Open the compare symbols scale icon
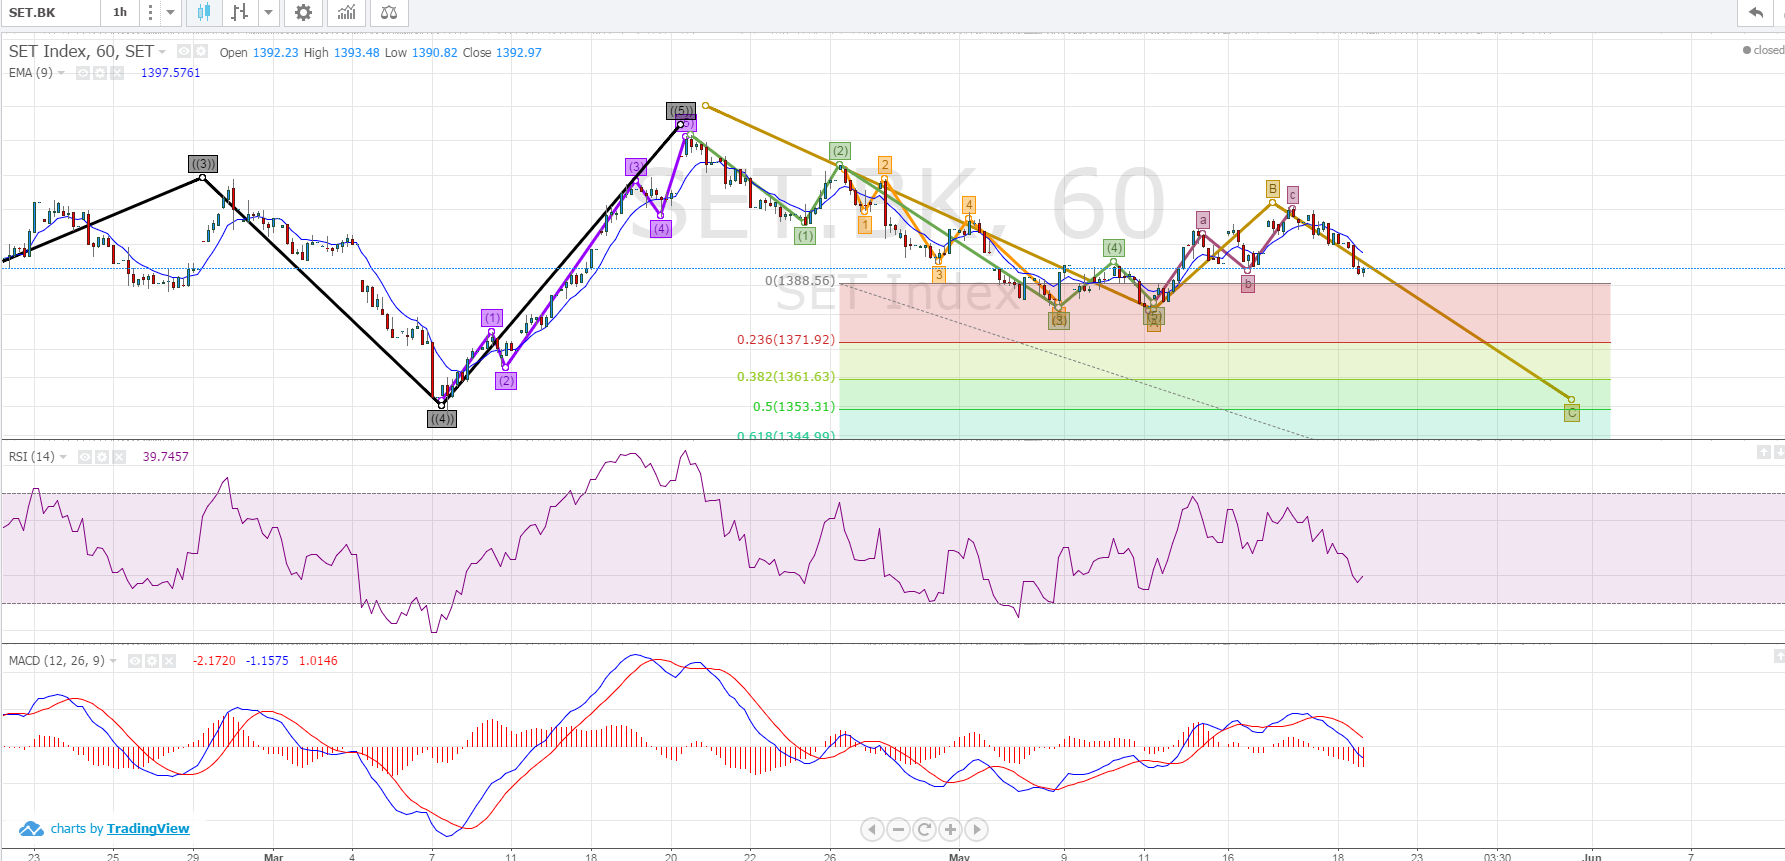Screen dimensions: 1785x861 pos(389,13)
